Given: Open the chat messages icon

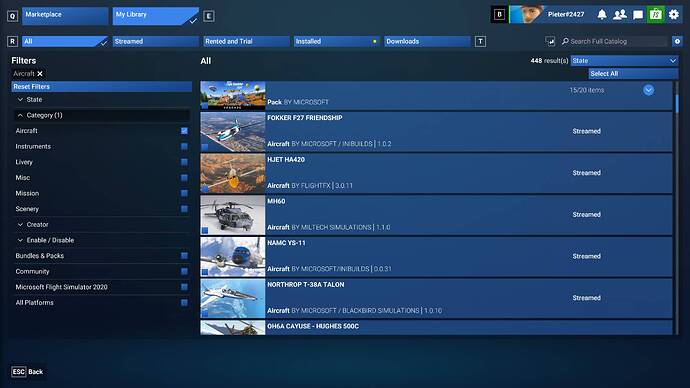Looking at the screenshot, I should pos(638,15).
